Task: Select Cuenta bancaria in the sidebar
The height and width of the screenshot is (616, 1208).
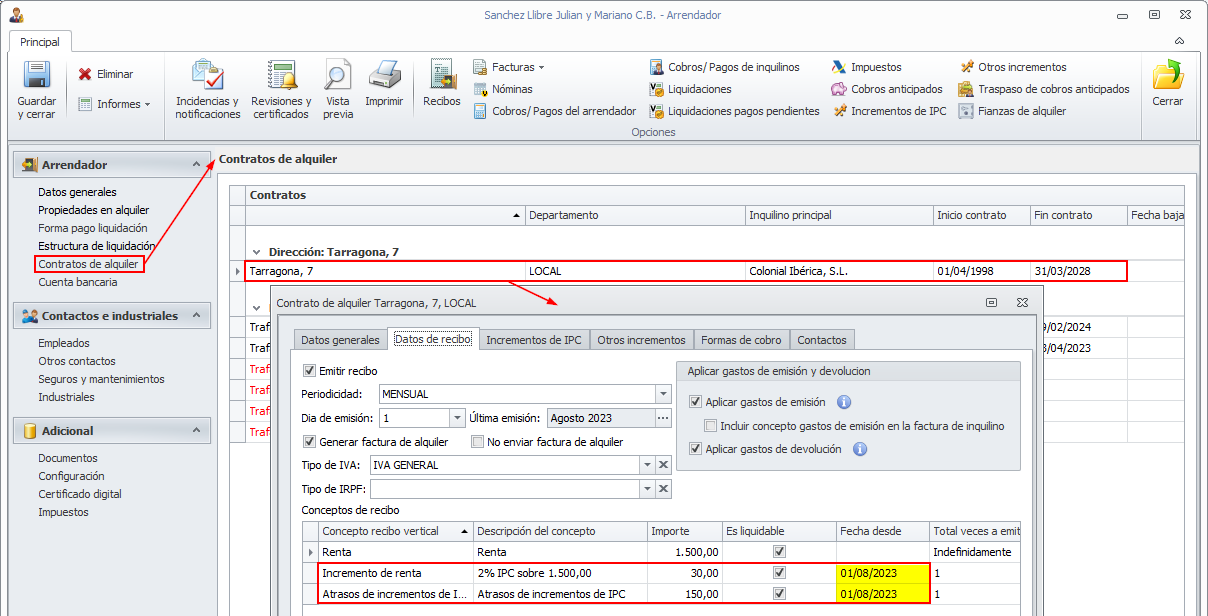Action: click(x=77, y=282)
